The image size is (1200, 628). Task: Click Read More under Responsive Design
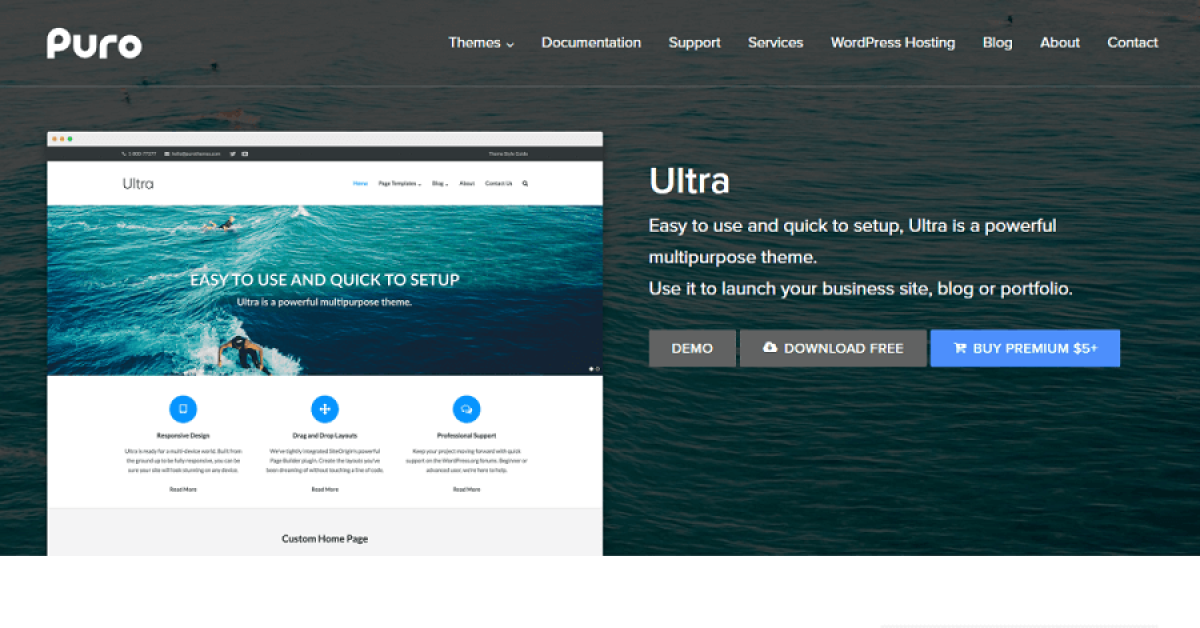pyautogui.click(x=183, y=489)
